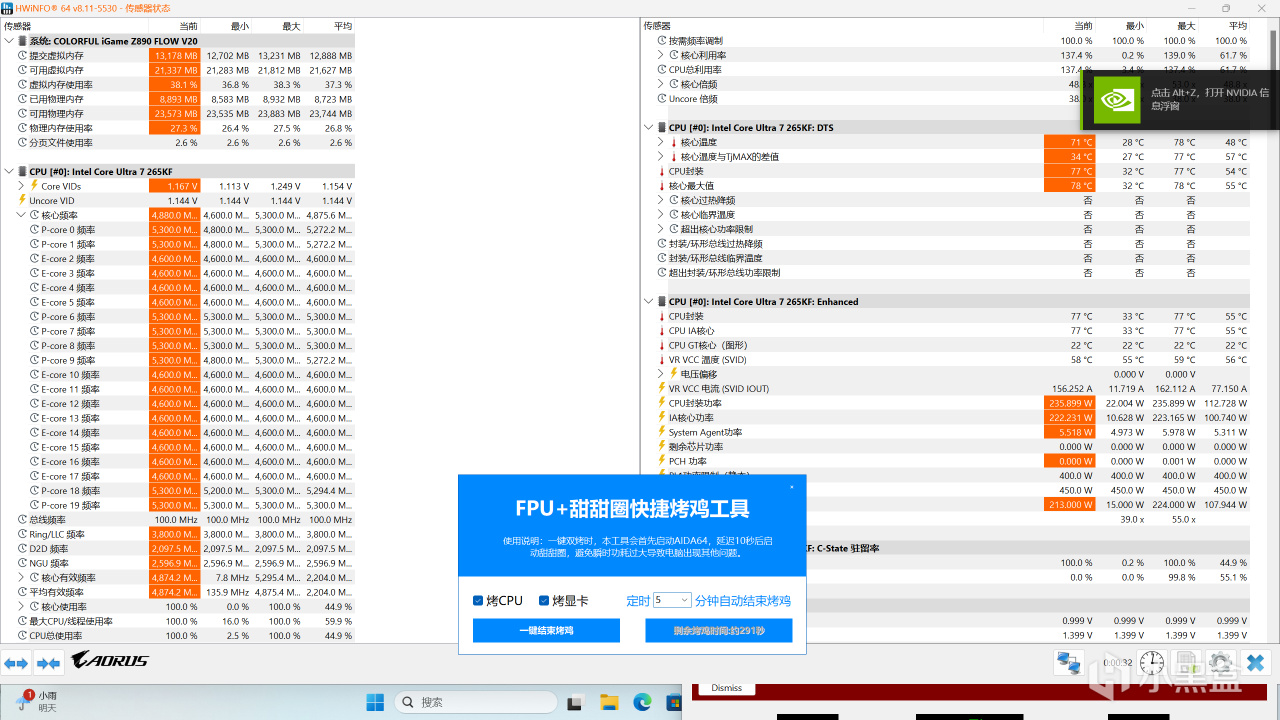Click the expand-columns left-right arrows icon

coord(16,662)
